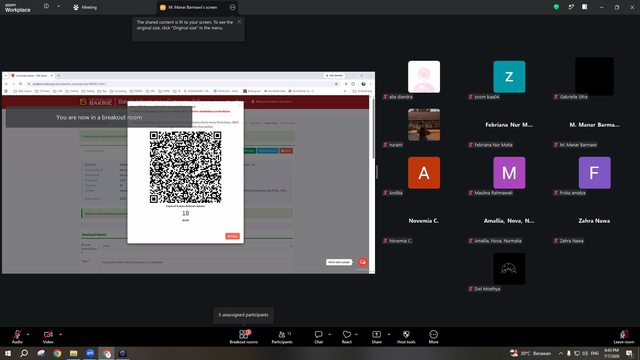
Task: Select the Meeting tab
Action: [x=85, y=7]
